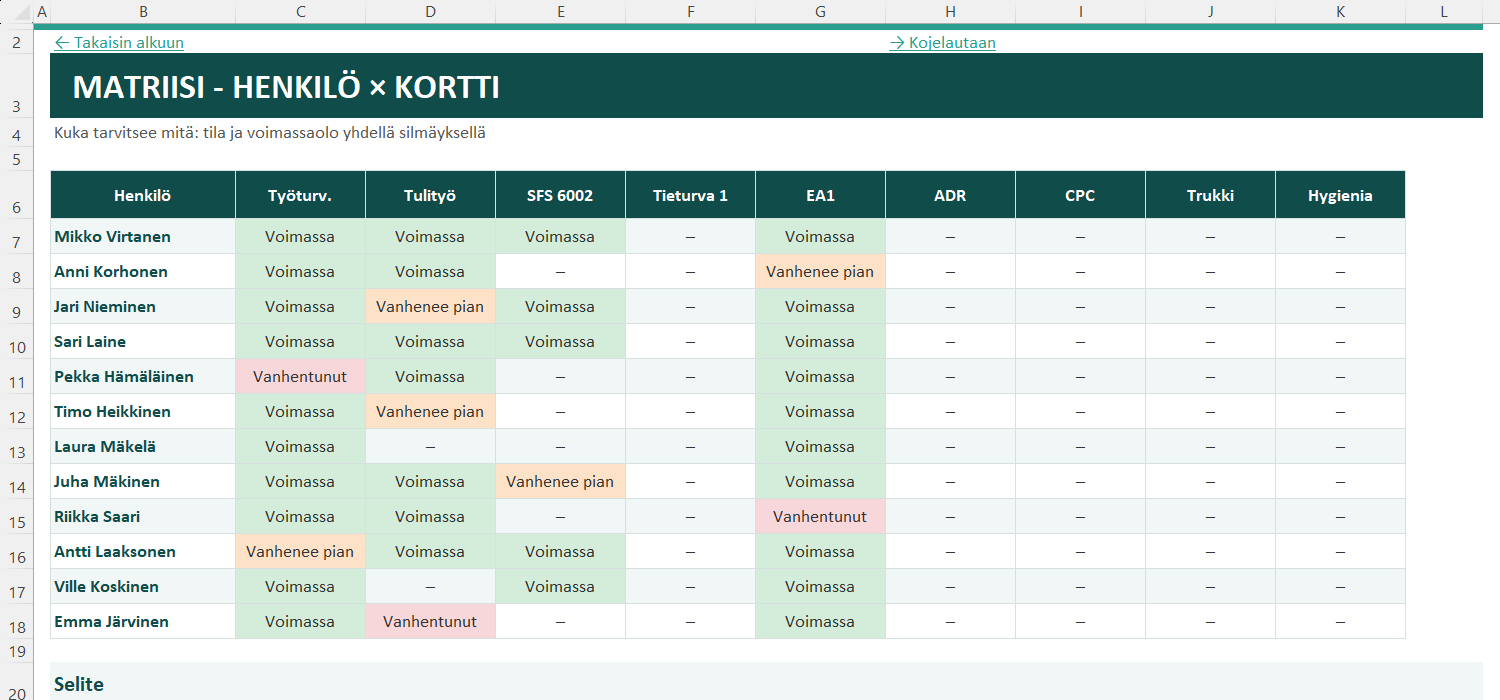Select the 'Tieturva 1' header cell

(691, 195)
